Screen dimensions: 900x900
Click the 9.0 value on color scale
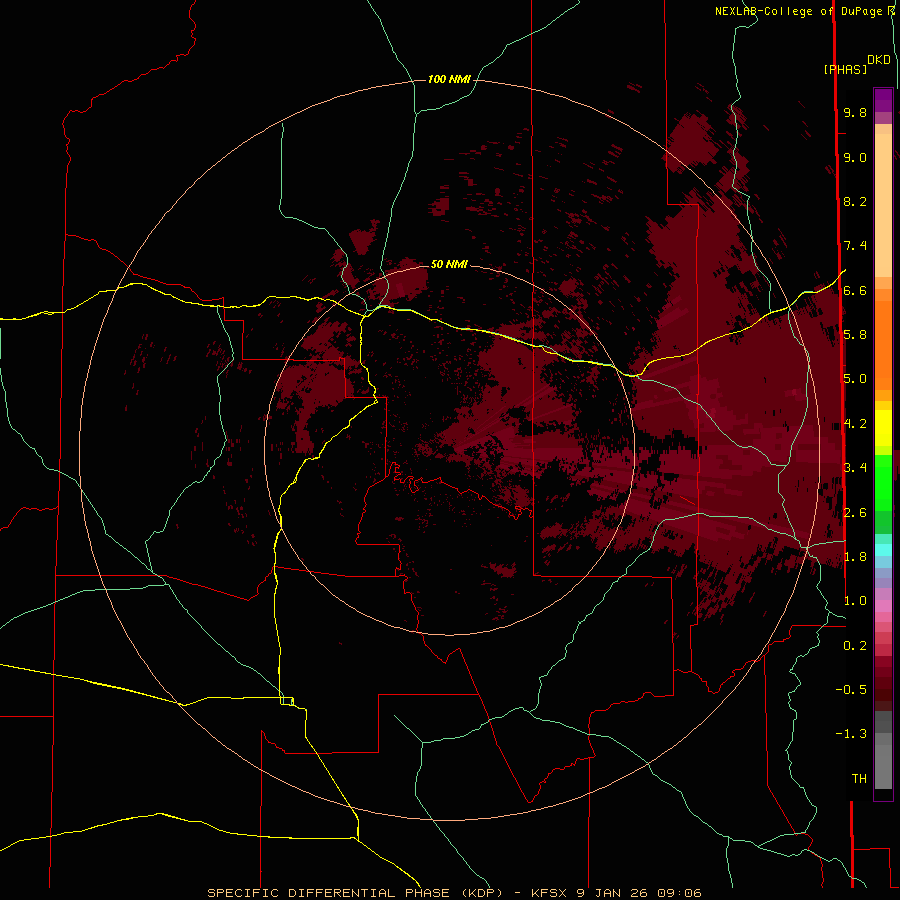[x=855, y=157]
